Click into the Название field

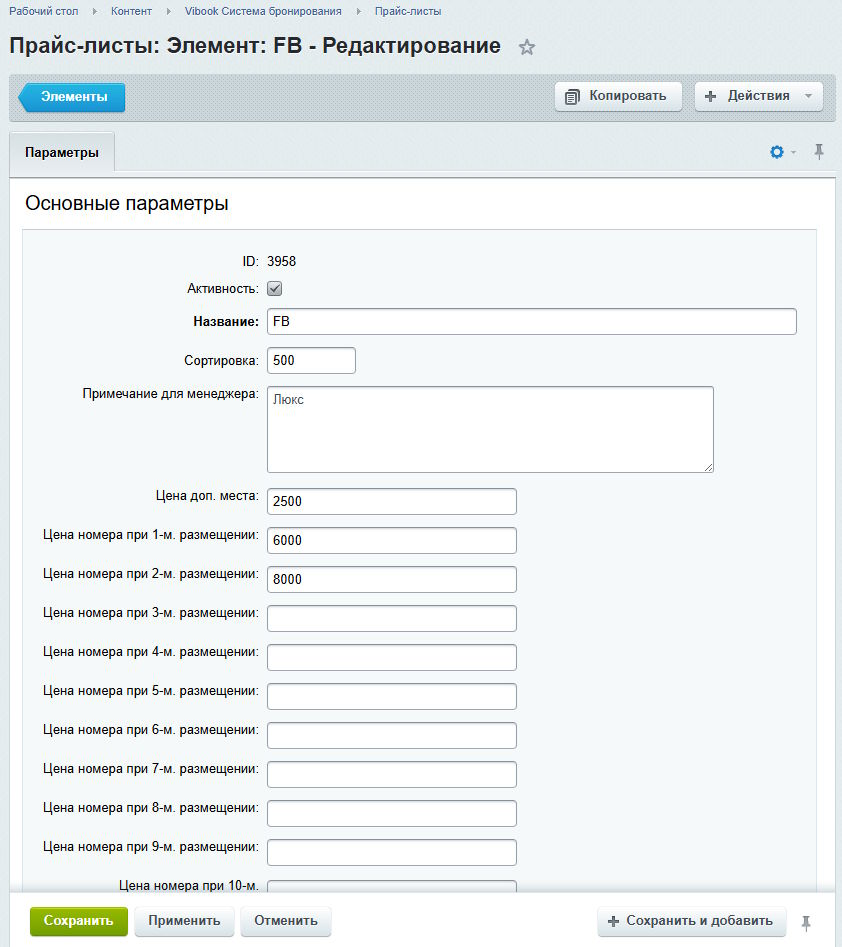pyautogui.click(x=531, y=321)
